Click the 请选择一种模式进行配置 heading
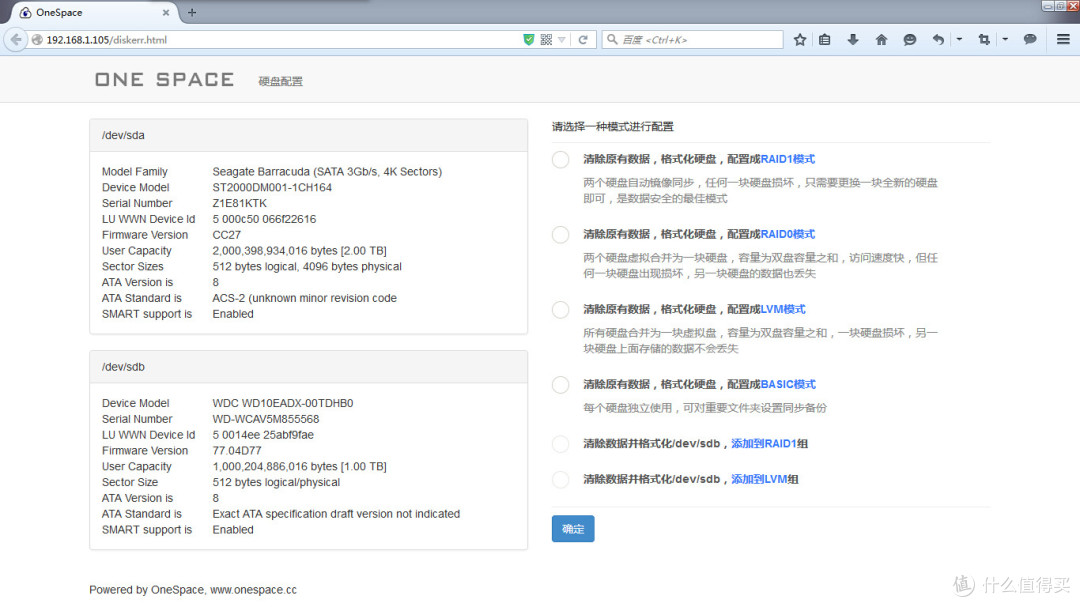The image size is (1080, 607). pyautogui.click(x=612, y=127)
